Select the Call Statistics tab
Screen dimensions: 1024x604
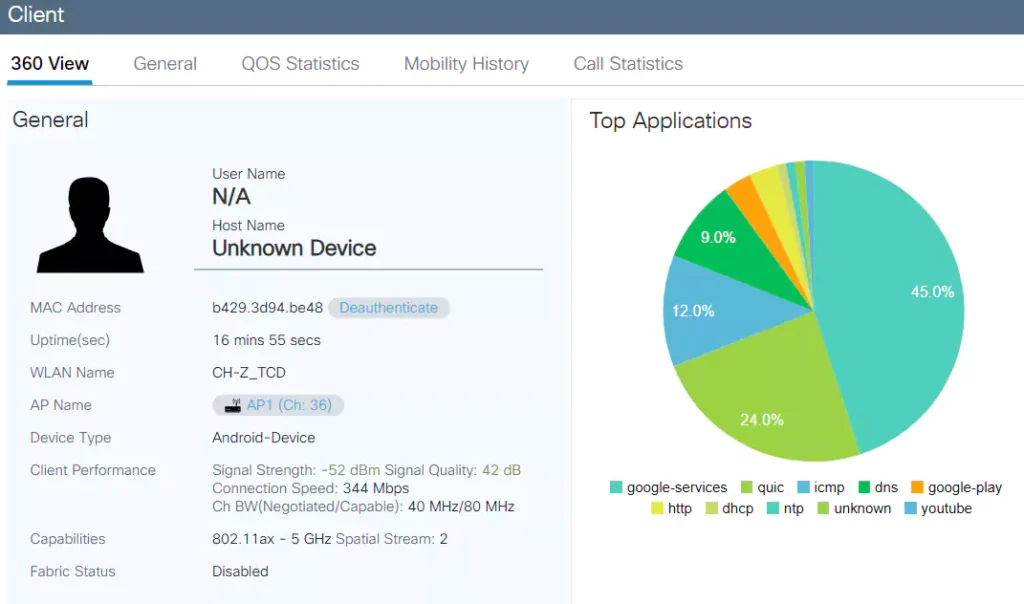pos(628,64)
